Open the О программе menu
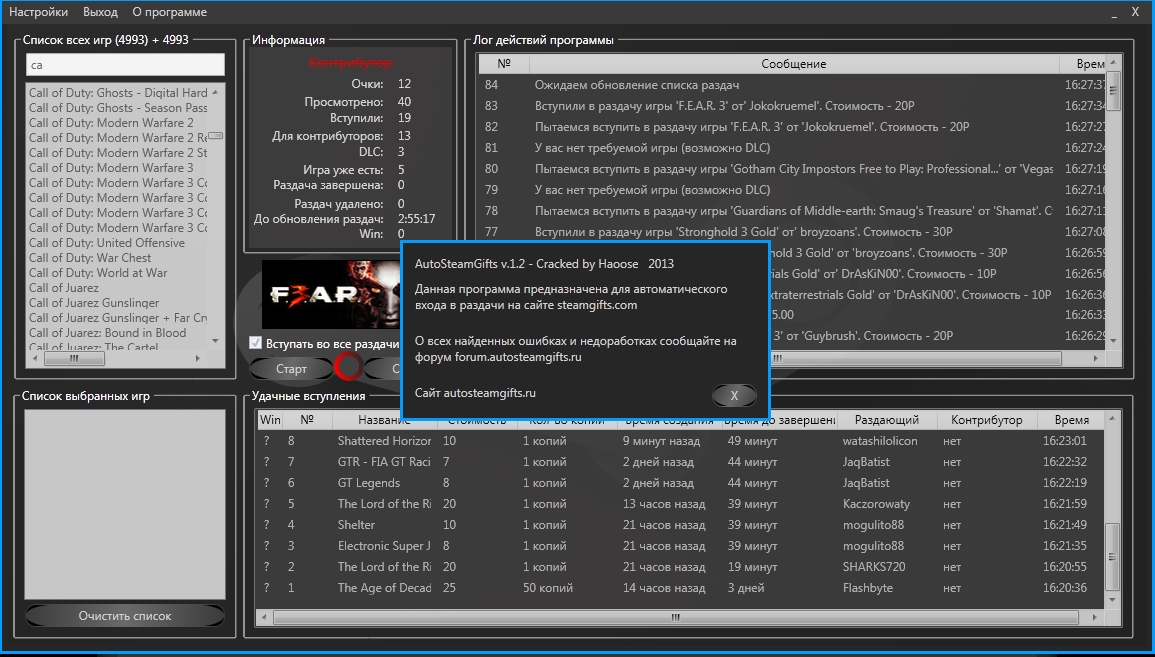Image resolution: width=1155 pixels, height=657 pixels. (x=169, y=12)
